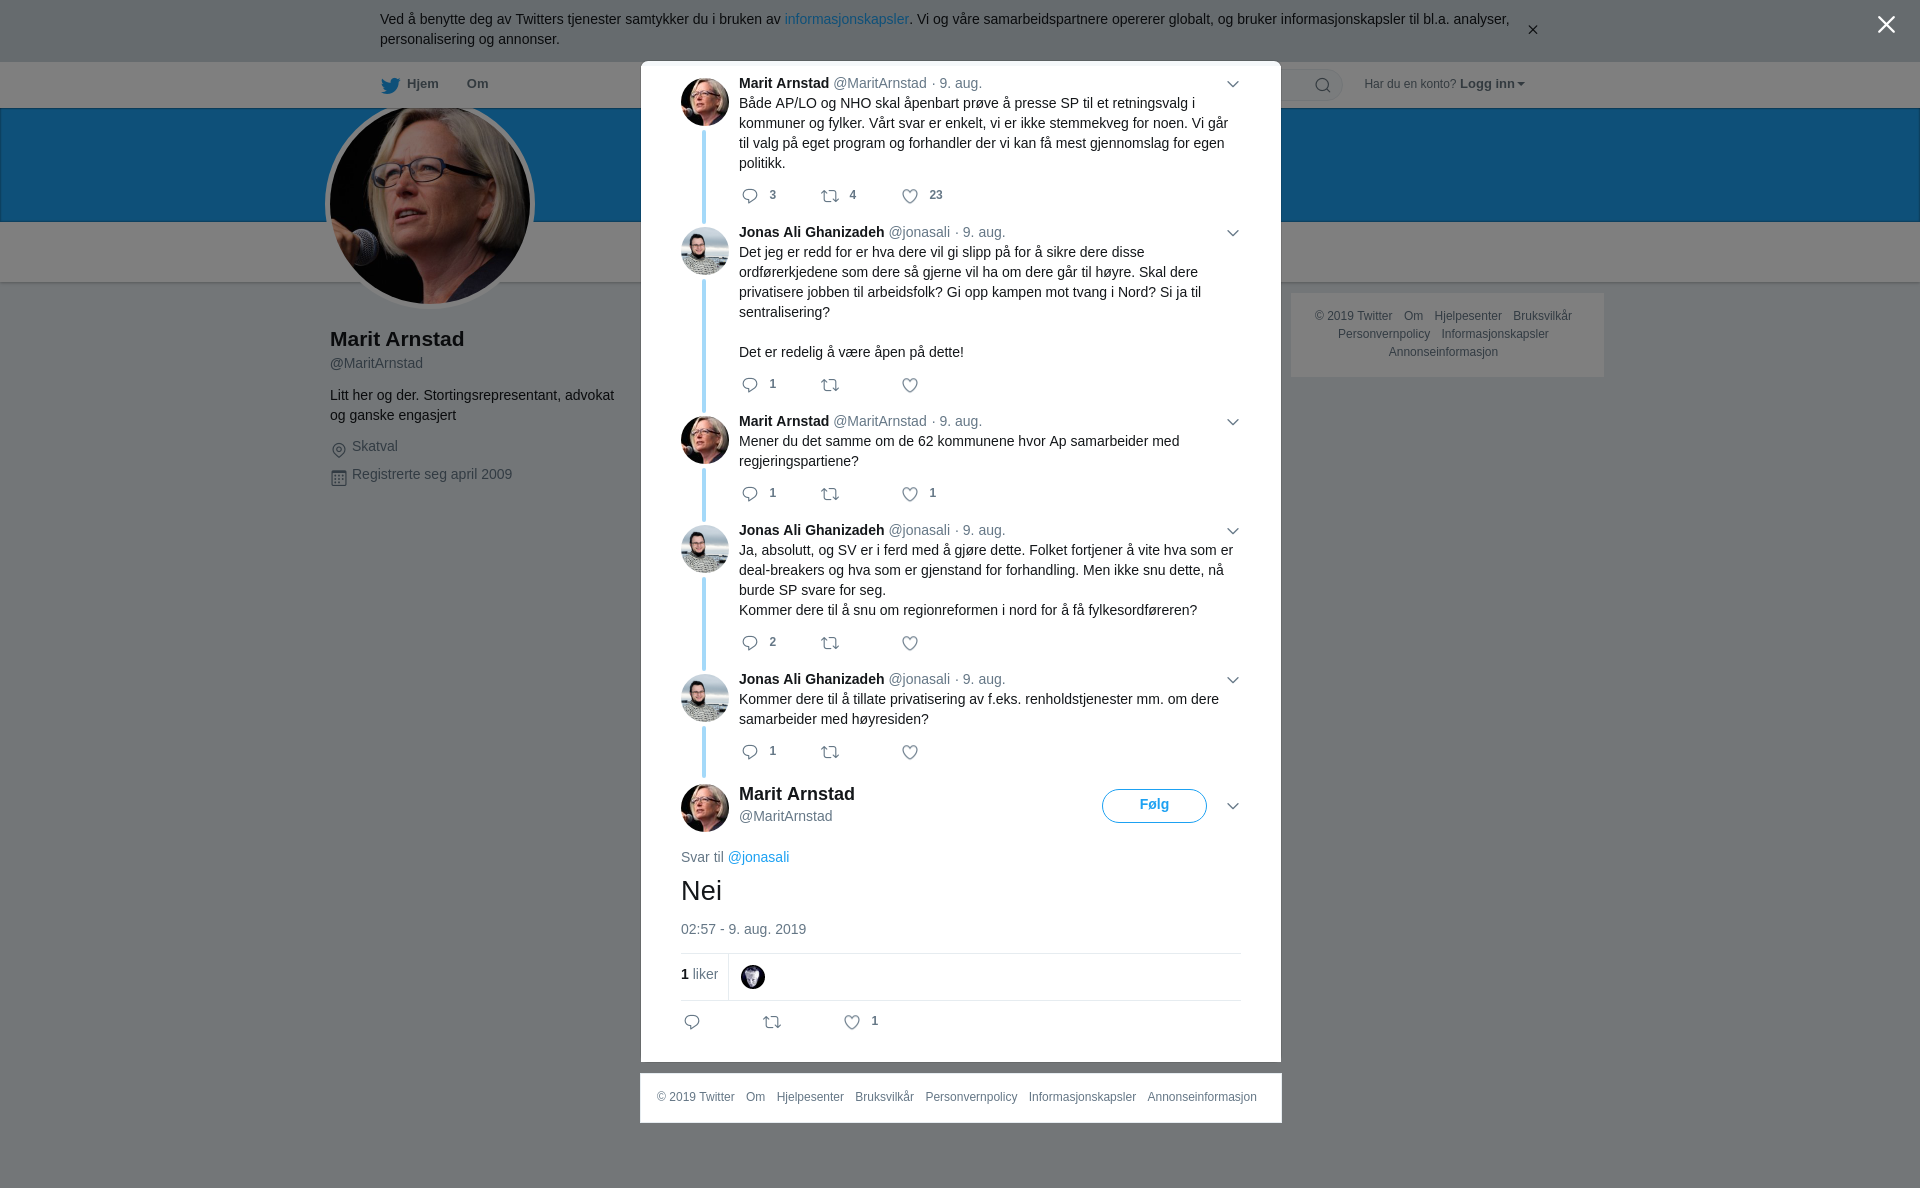Open the chevron menu beside the Følg button
1920x1188 pixels.
pos(1233,806)
